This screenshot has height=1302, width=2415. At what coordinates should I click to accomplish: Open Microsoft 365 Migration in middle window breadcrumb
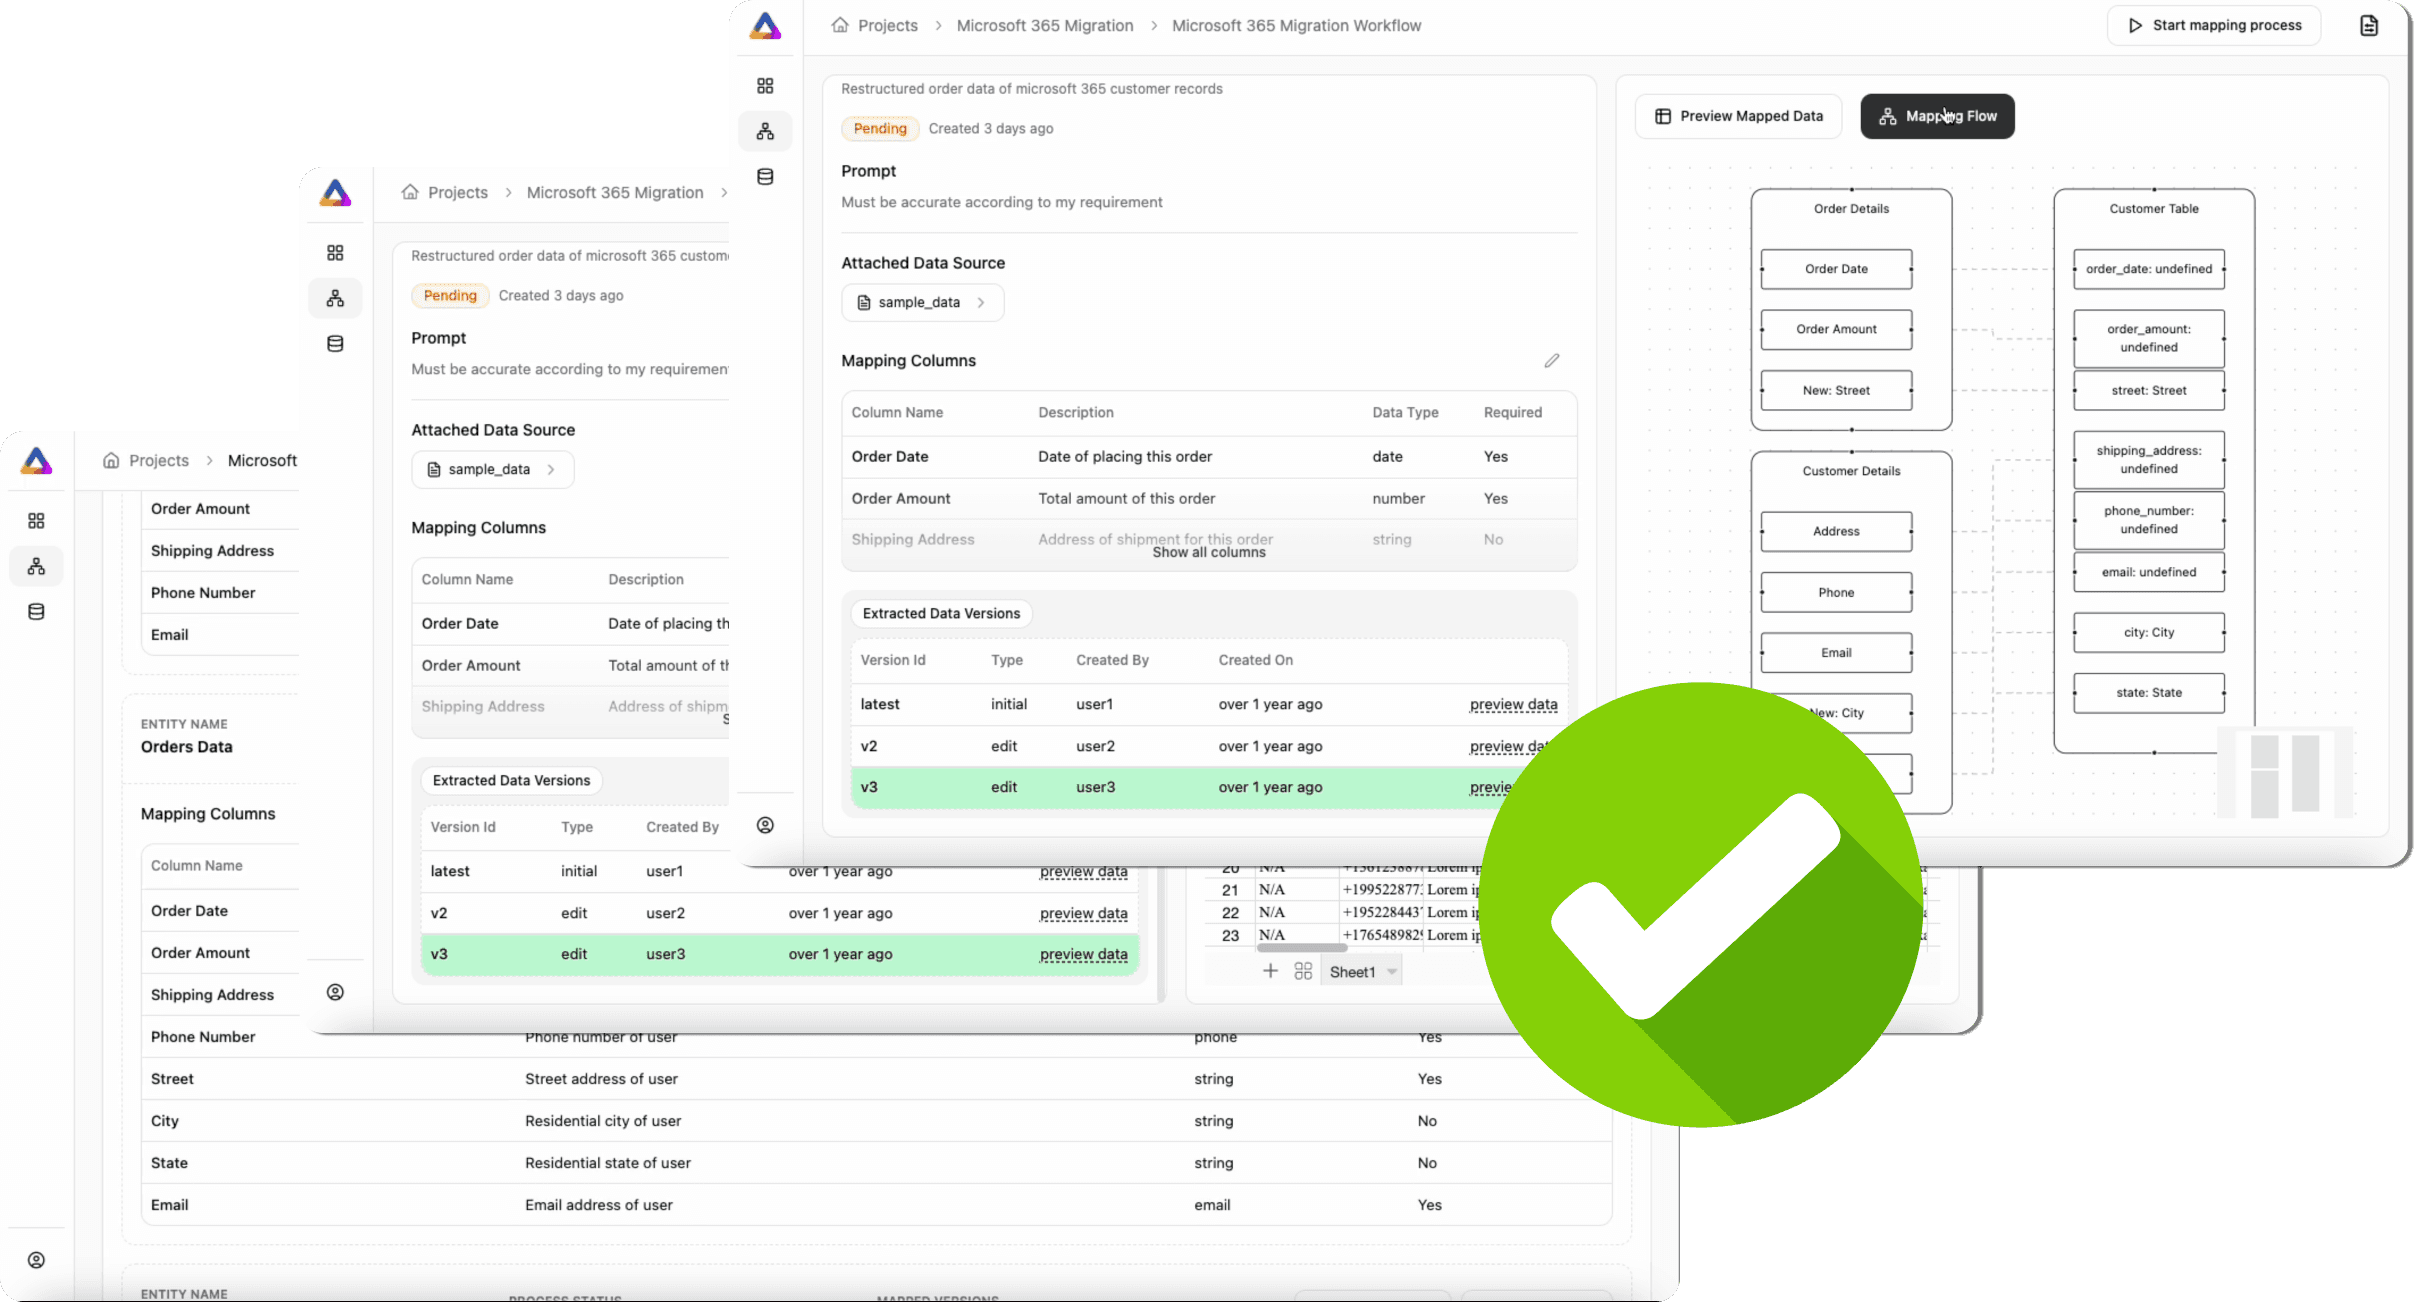(x=615, y=192)
